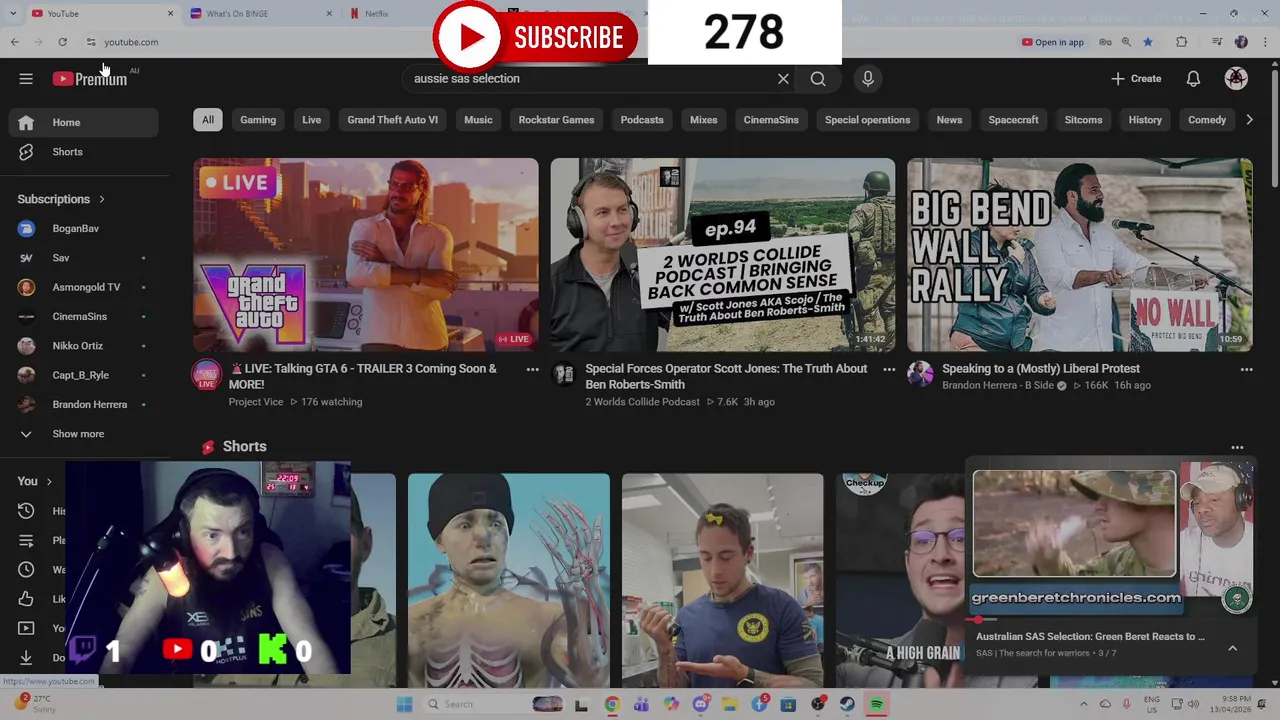Click the Brandon Herrera B Side channel avatar
This screenshot has width=1280, height=720.
click(x=920, y=374)
